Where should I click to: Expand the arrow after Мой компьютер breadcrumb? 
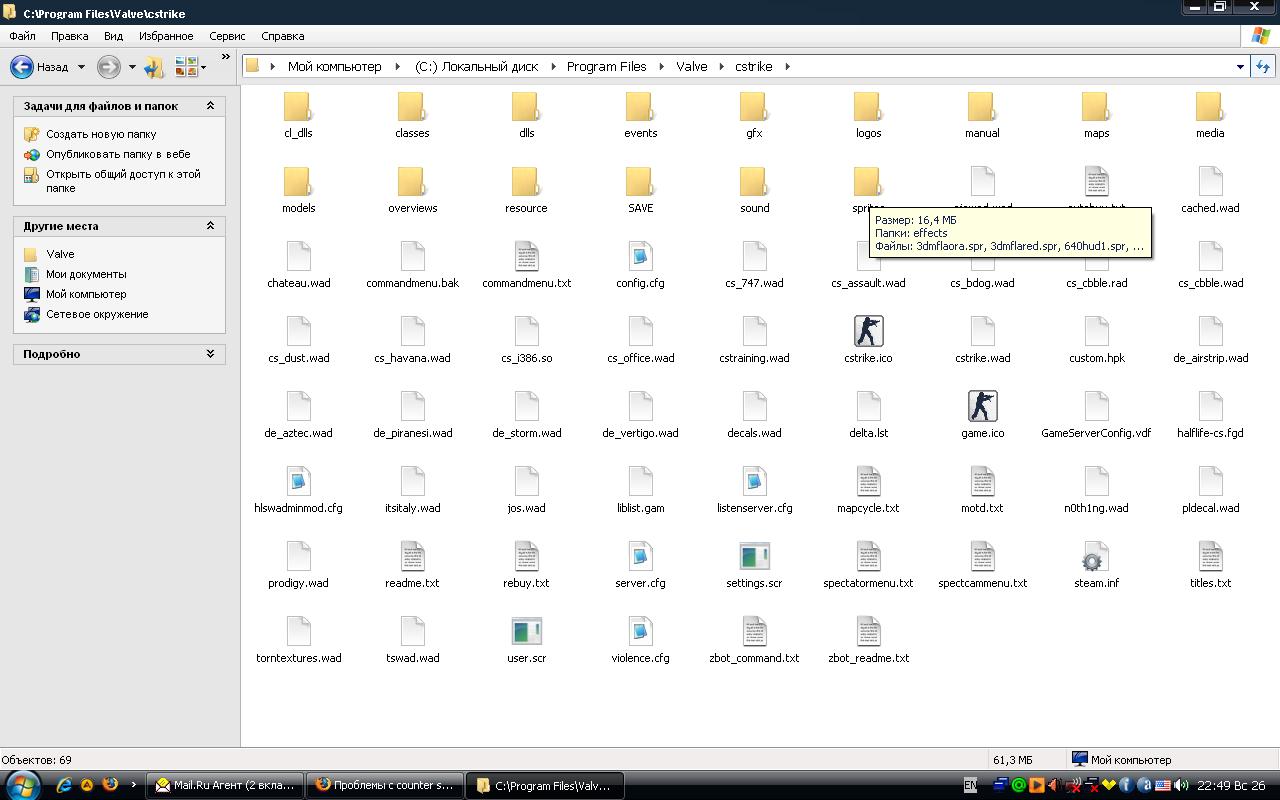click(x=398, y=67)
